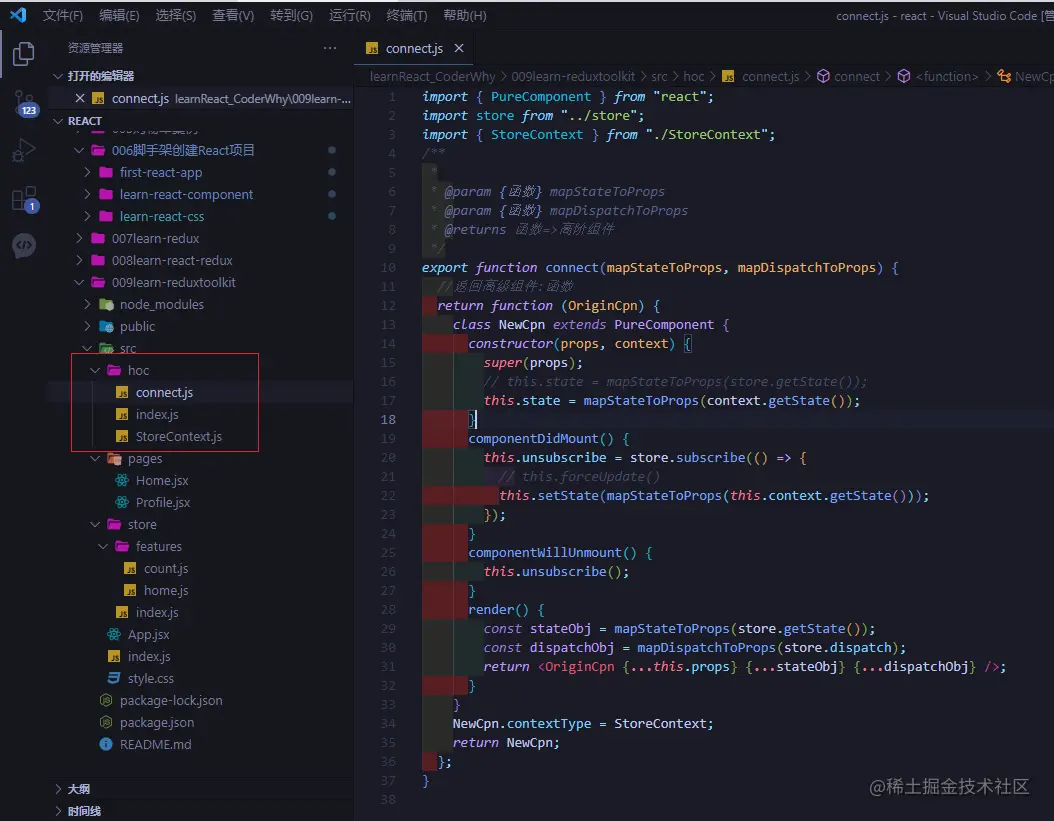The image size is (1054, 821).
Task: Select connect.js entry in open editors
Action: (x=202, y=99)
